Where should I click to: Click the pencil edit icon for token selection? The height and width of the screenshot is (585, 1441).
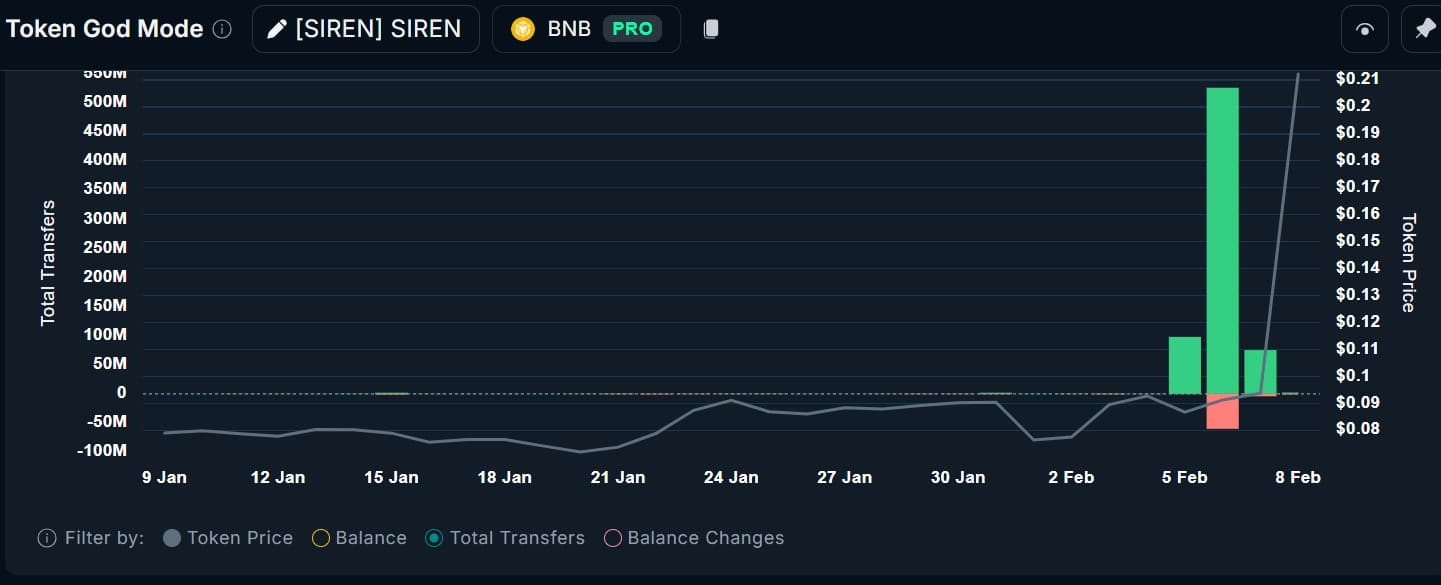277,28
